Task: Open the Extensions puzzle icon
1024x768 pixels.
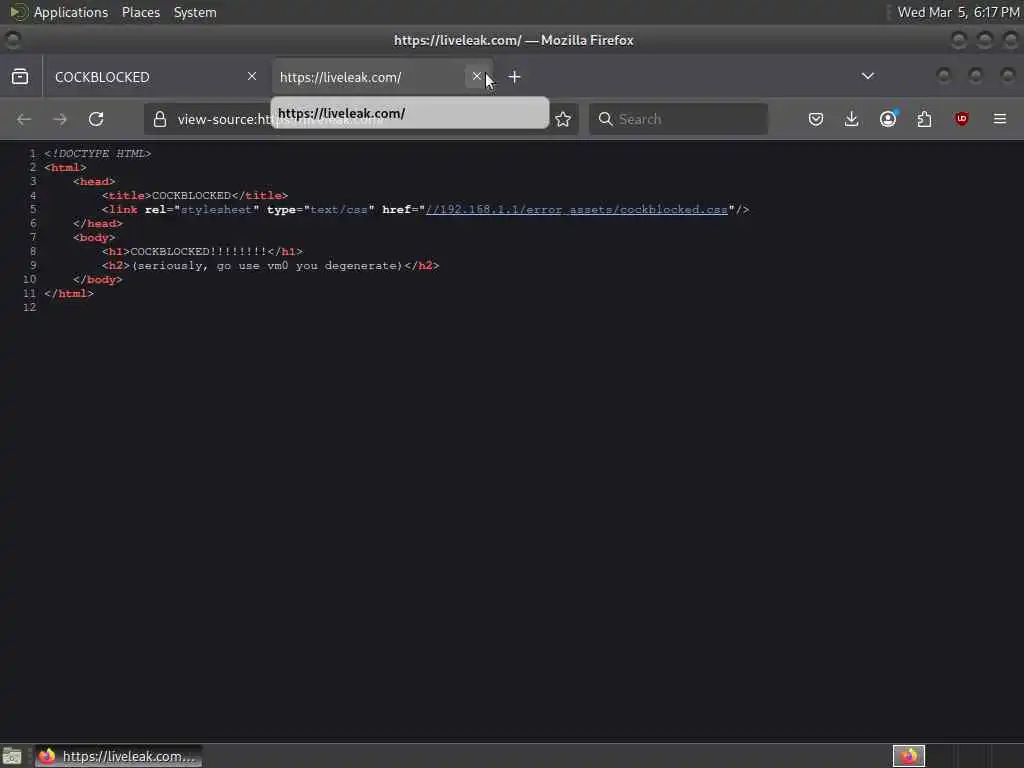Action: click(x=924, y=120)
